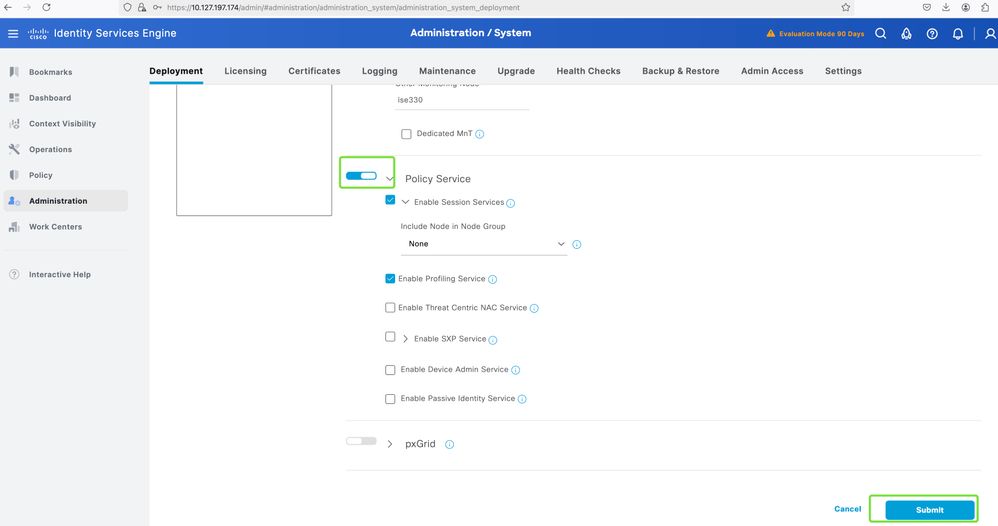Expand the Enable SXP Service section
998x526 pixels.
(406, 339)
